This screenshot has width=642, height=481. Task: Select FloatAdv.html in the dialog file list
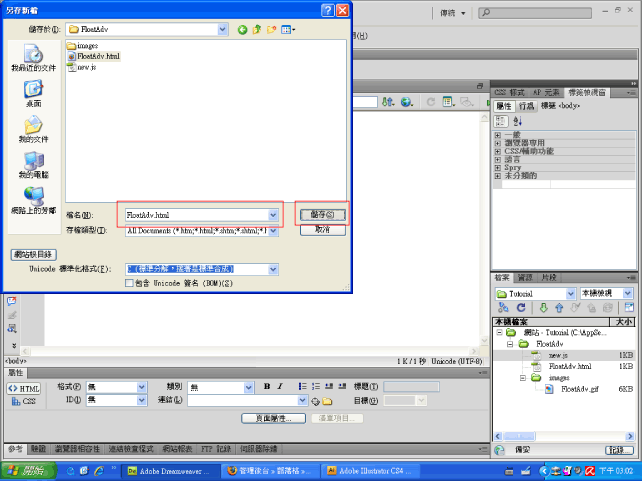pyautogui.click(x=94, y=56)
